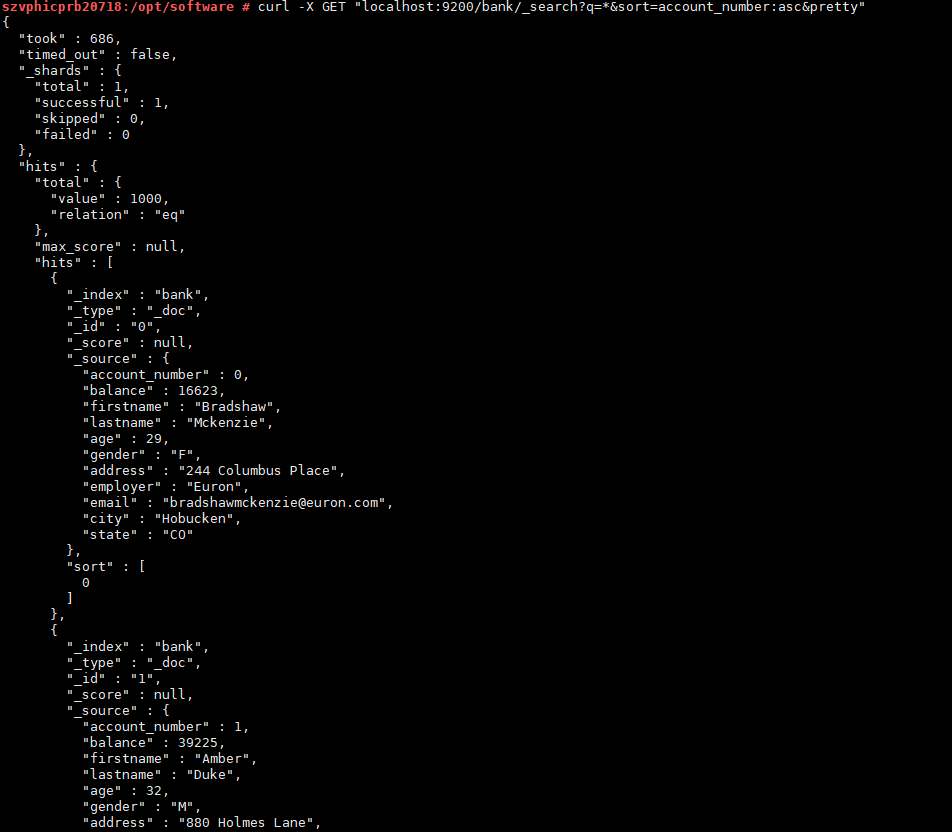952x832 pixels.
Task: Click the "880 Holmes Lane" address
Action: pos(250,822)
